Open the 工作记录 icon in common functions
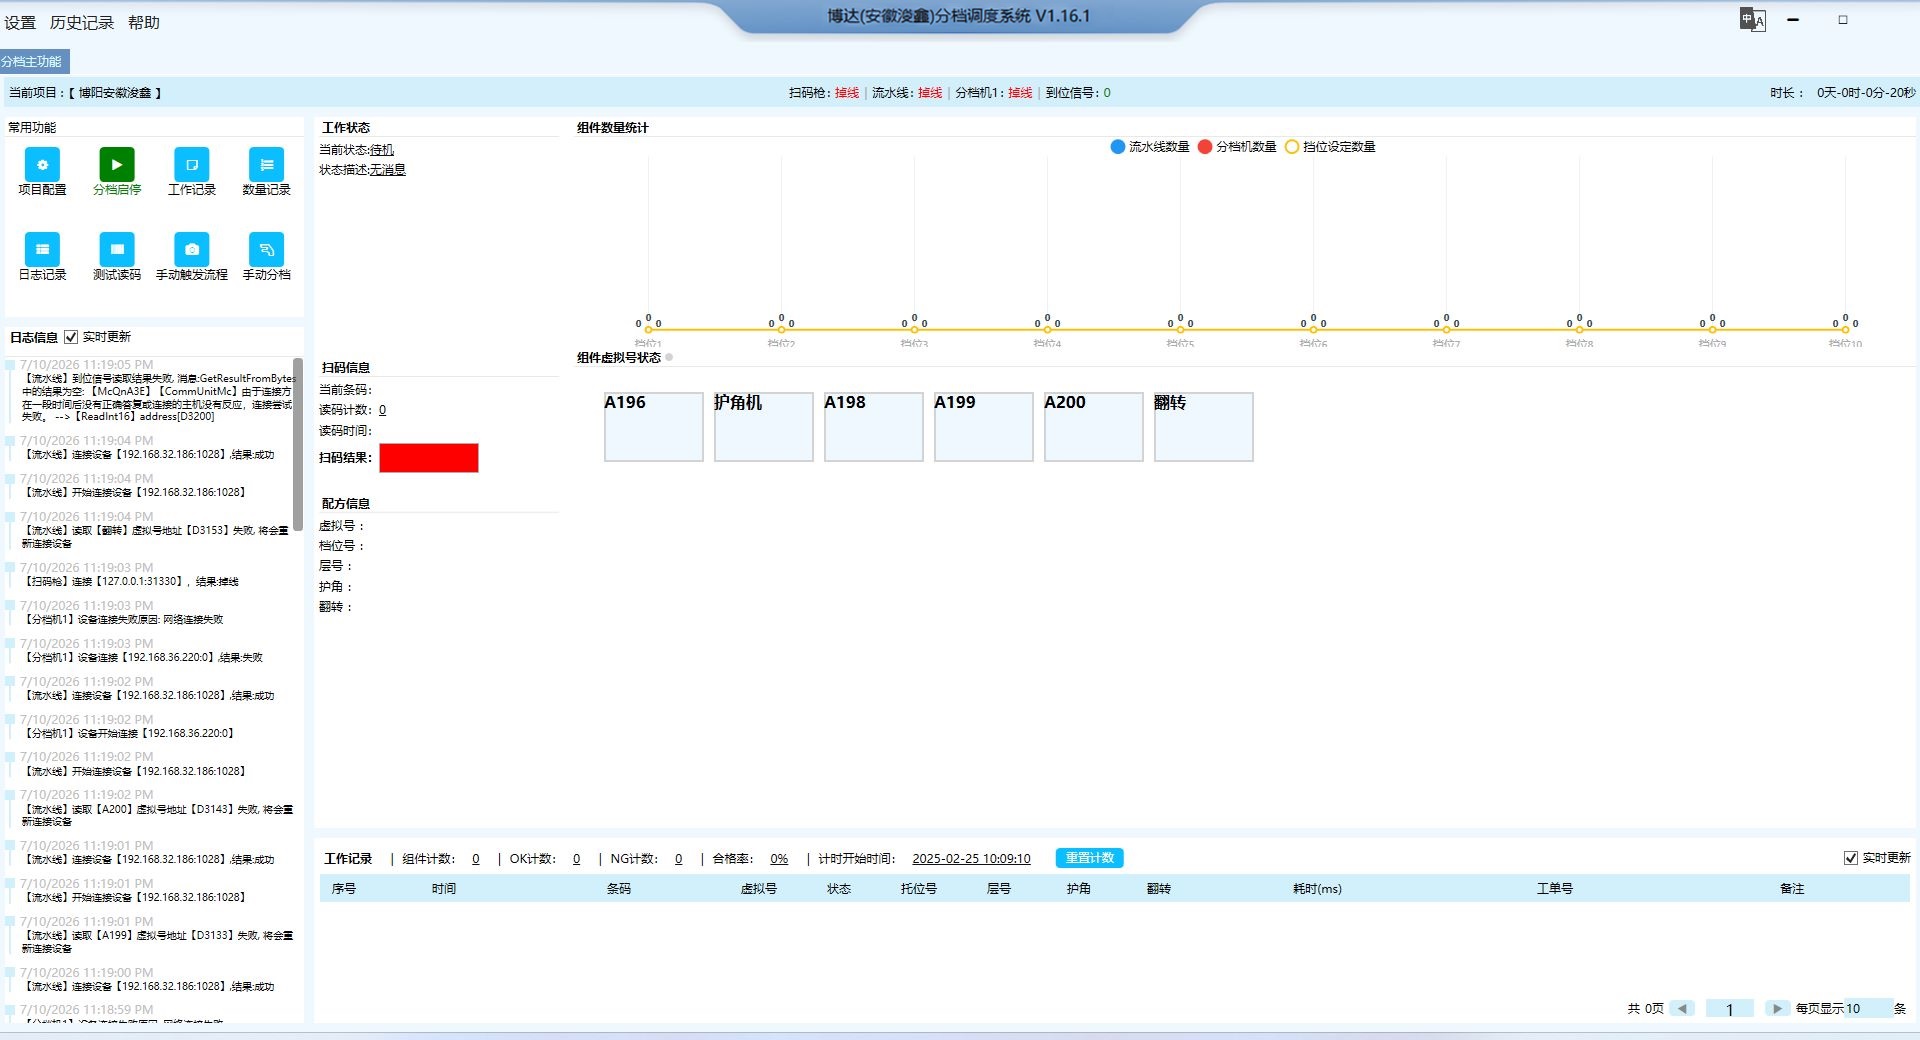This screenshot has width=1920, height=1040. click(192, 165)
